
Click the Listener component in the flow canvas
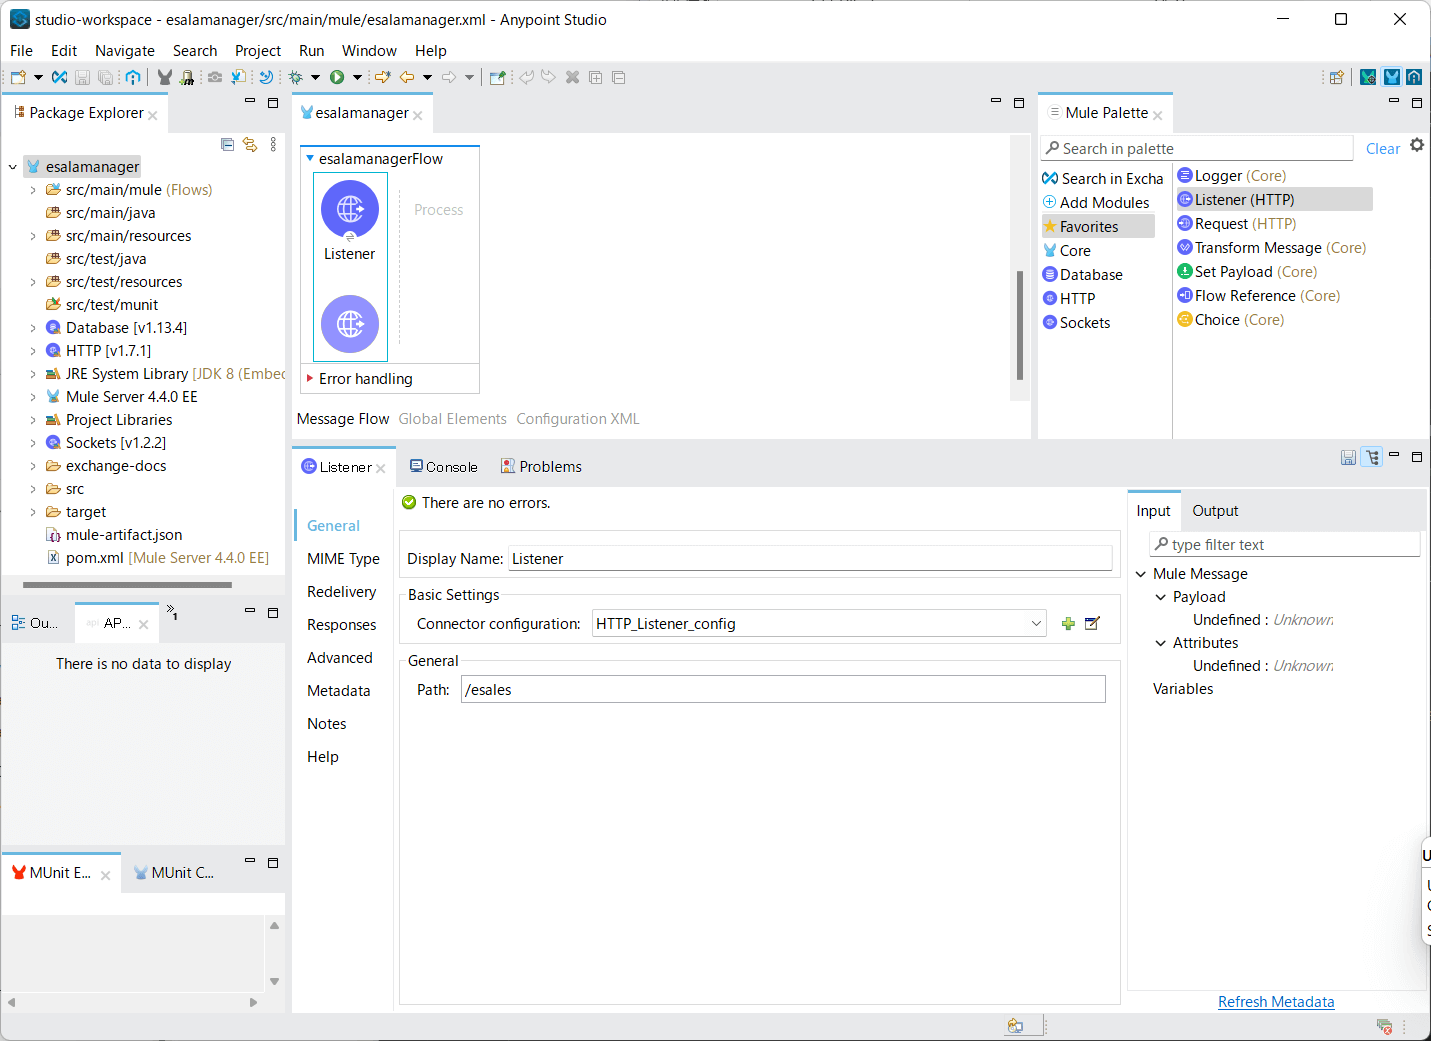click(x=349, y=211)
